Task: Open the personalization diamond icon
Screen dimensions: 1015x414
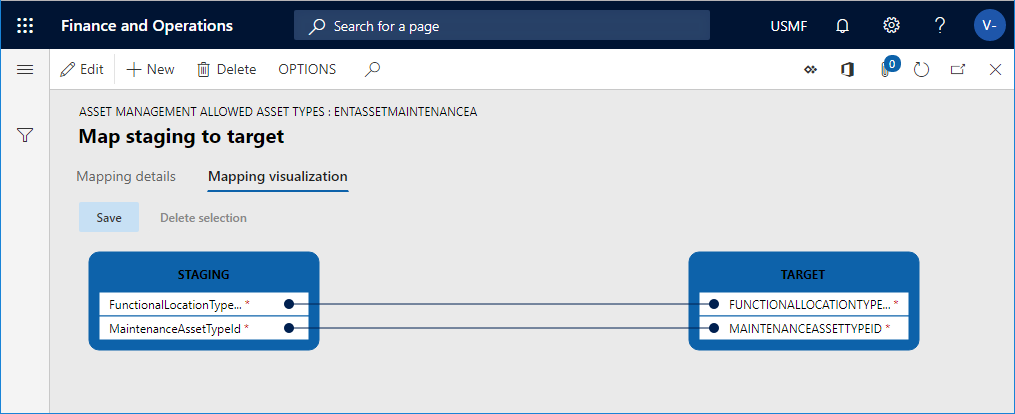Action: tap(810, 70)
